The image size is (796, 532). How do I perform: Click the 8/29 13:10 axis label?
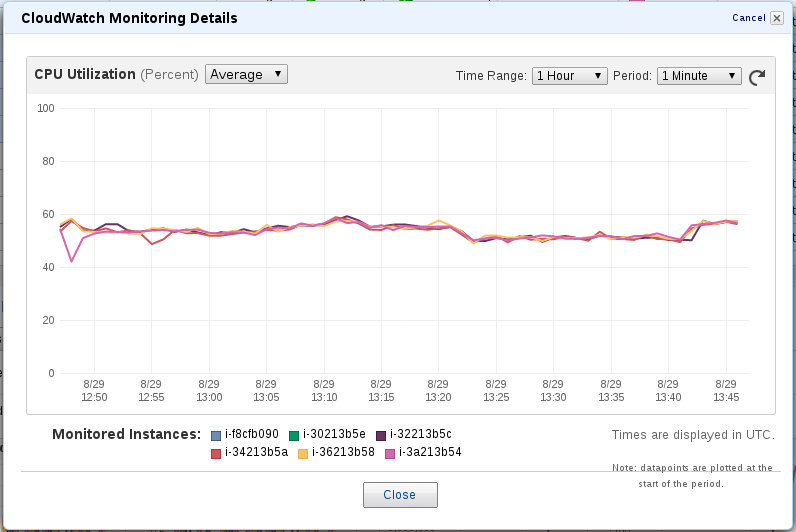324,390
